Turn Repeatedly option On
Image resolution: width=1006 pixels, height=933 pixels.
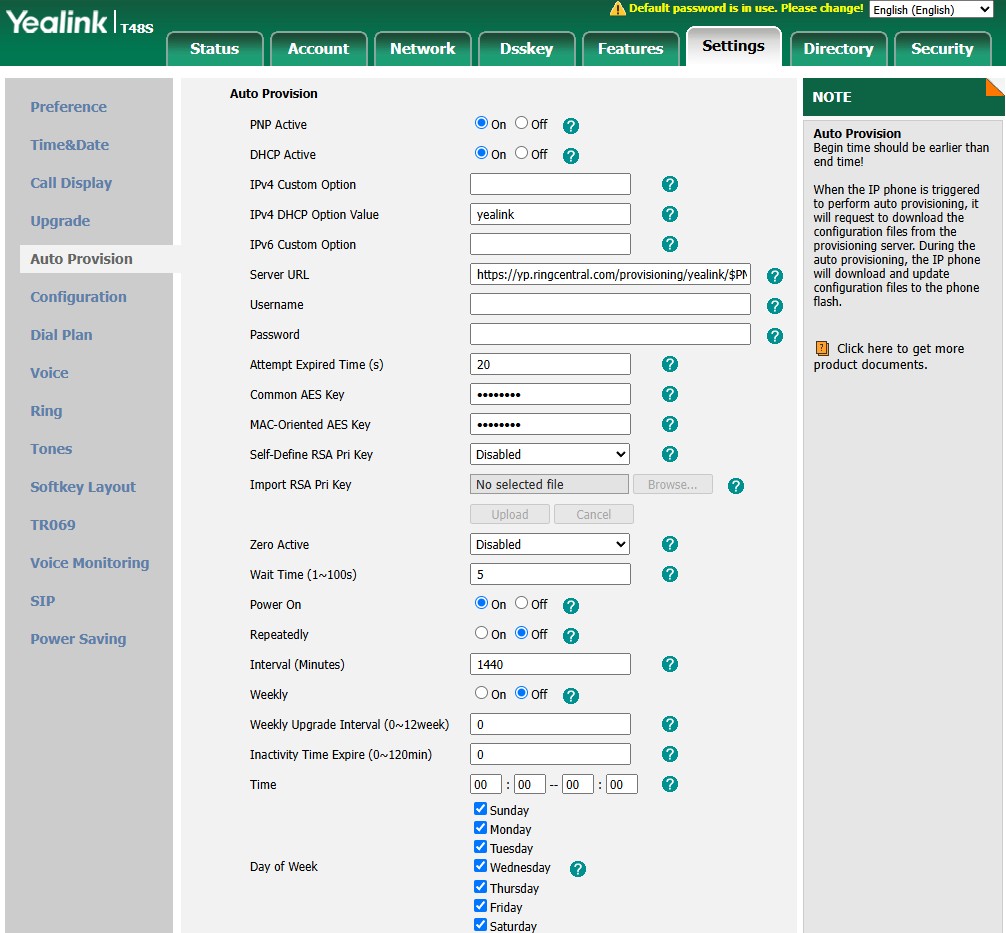482,634
